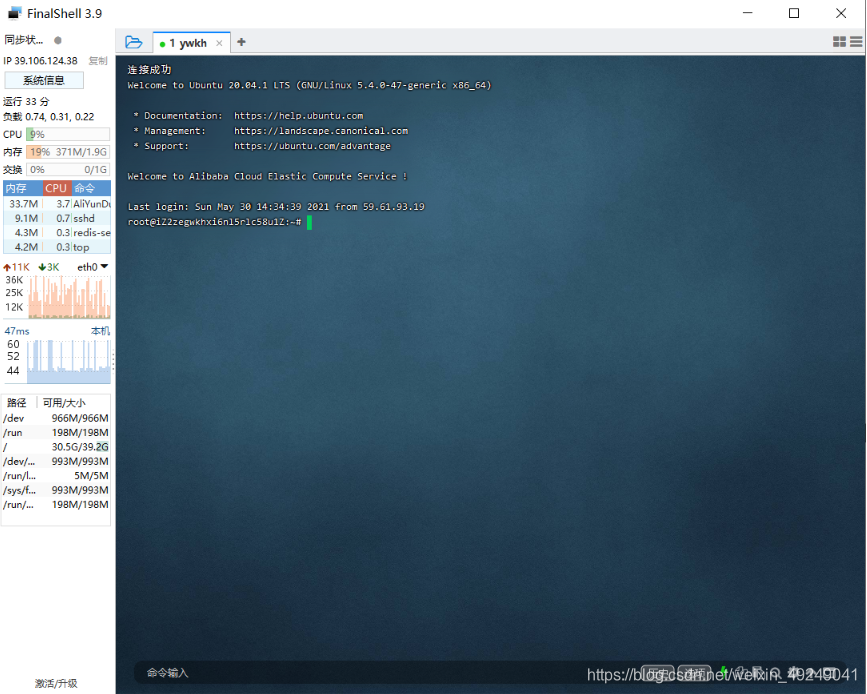Click the 47ms latency value
This screenshot has width=867, height=694.
point(17,331)
